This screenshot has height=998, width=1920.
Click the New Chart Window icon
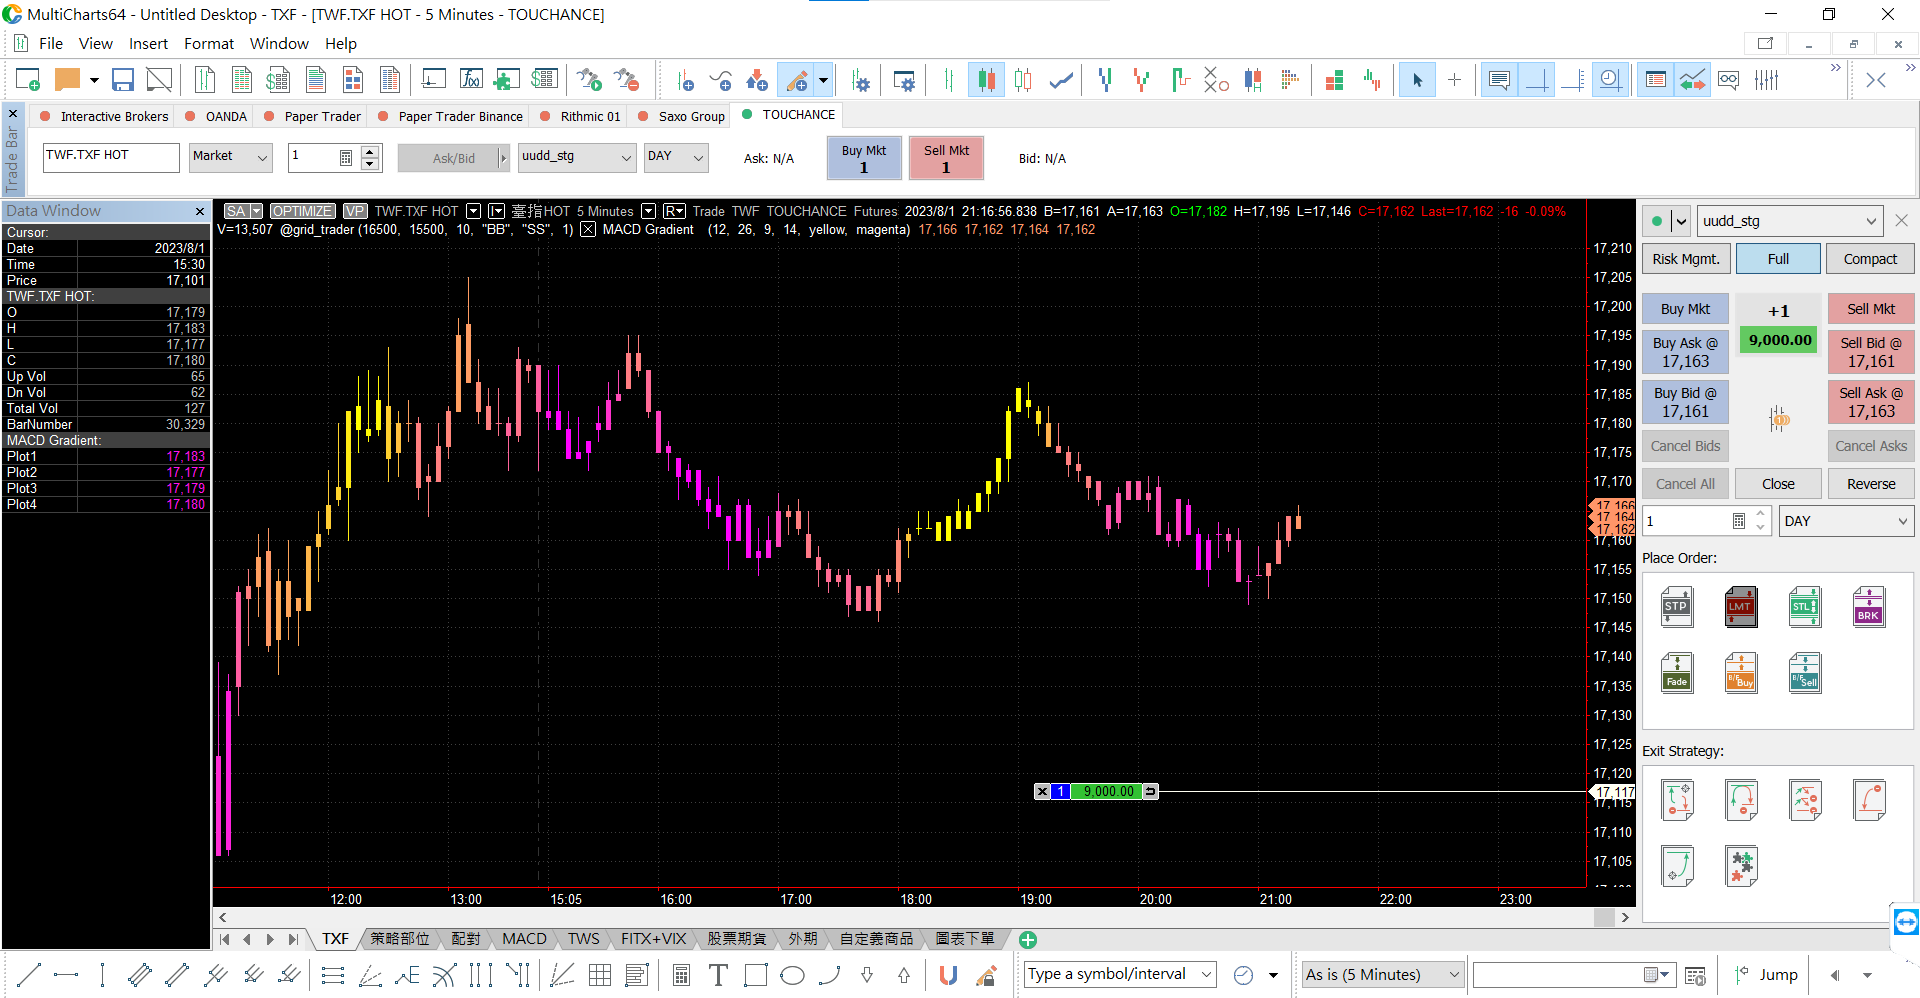click(x=28, y=80)
